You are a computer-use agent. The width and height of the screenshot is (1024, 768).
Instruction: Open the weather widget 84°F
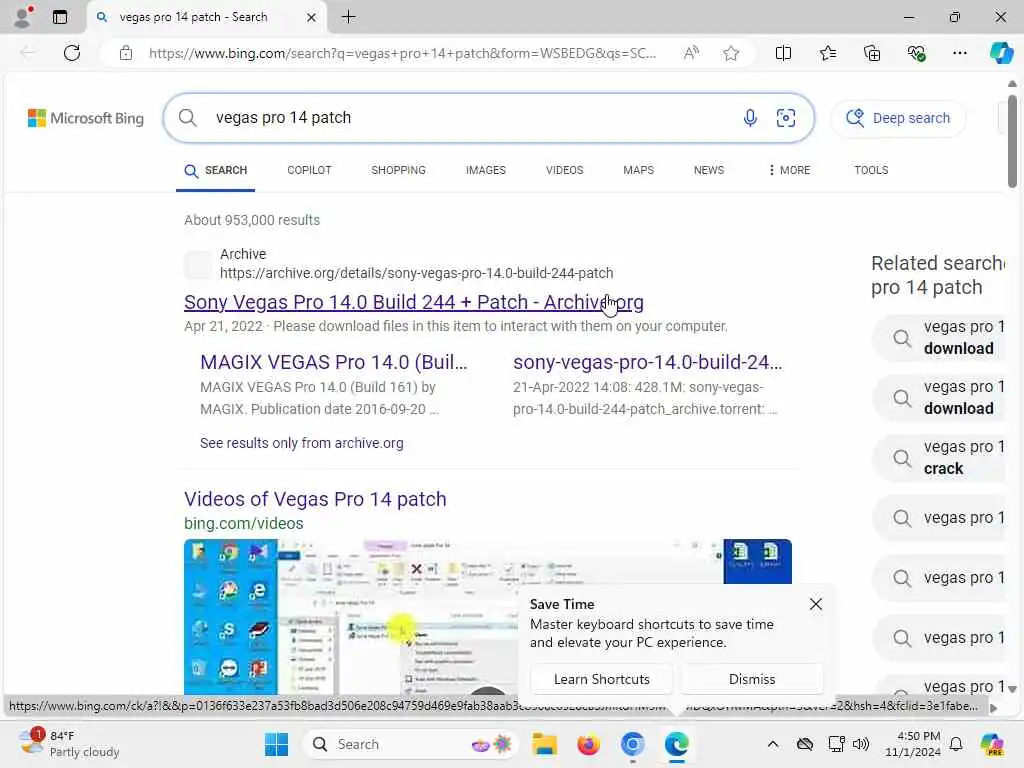coord(69,744)
